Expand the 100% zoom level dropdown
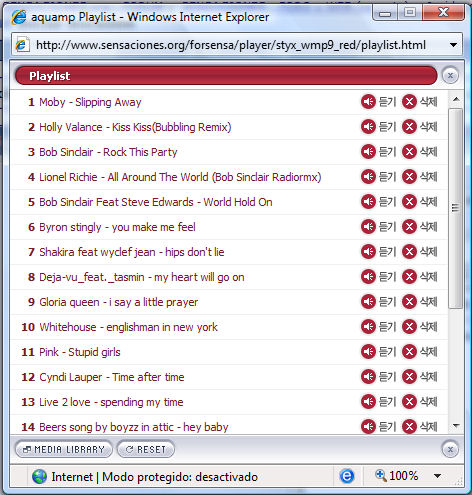Screen dimensions: 472x495 click(438, 476)
